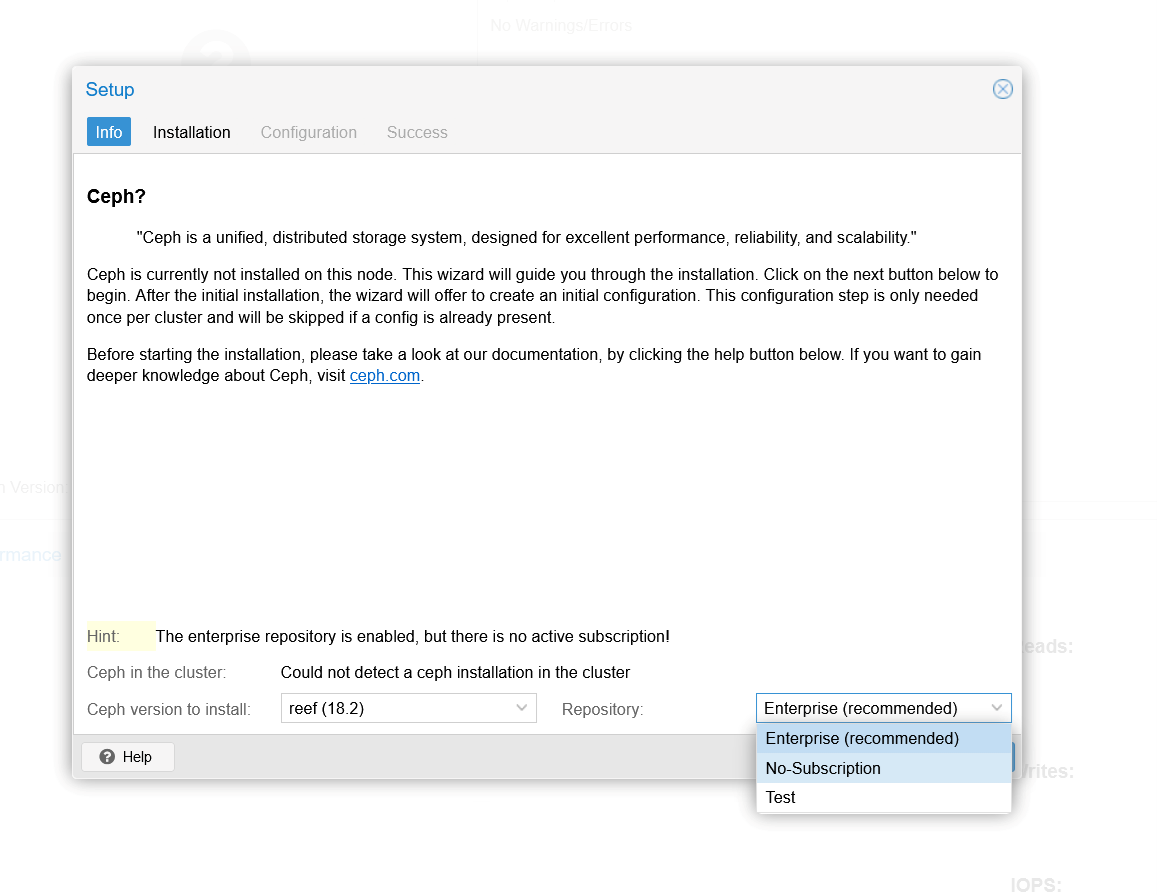1157x895 pixels.
Task: Click the Repository combo box text field
Action: coord(868,708)
